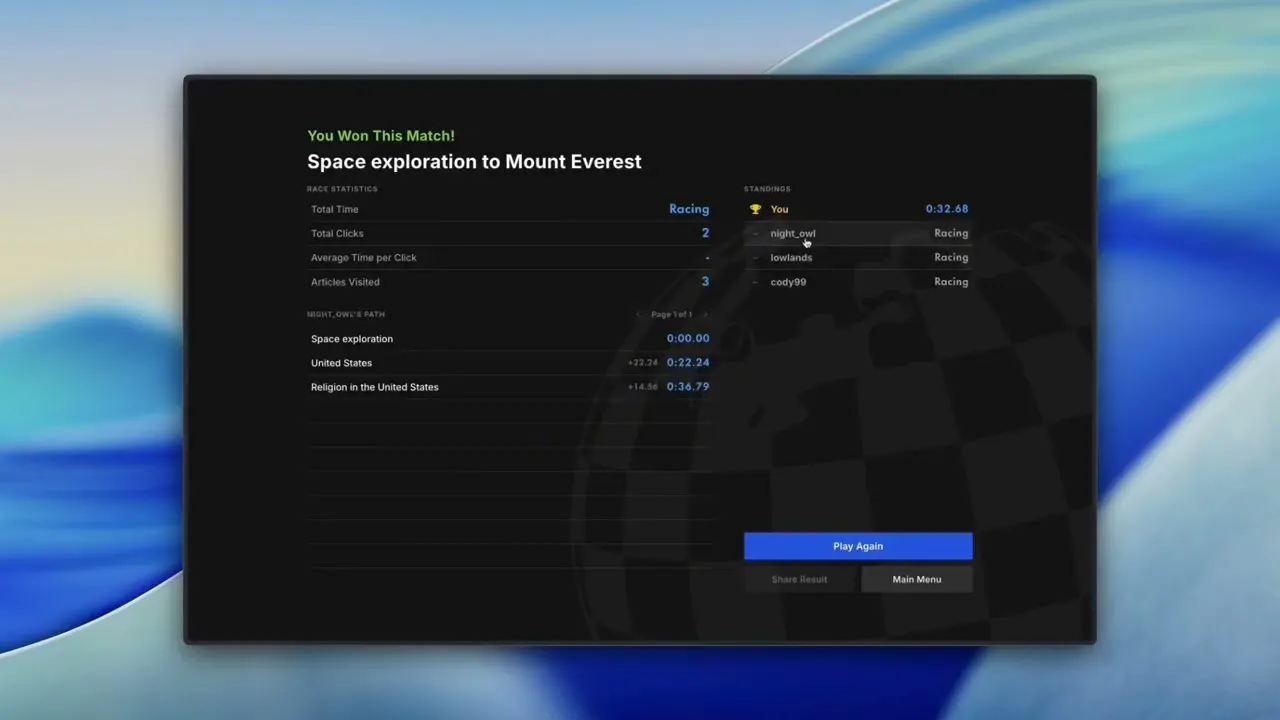The width and height of the screenshot is (1280, 720).
Task: Click the +22.24 delta time
Action: (643, 363)
